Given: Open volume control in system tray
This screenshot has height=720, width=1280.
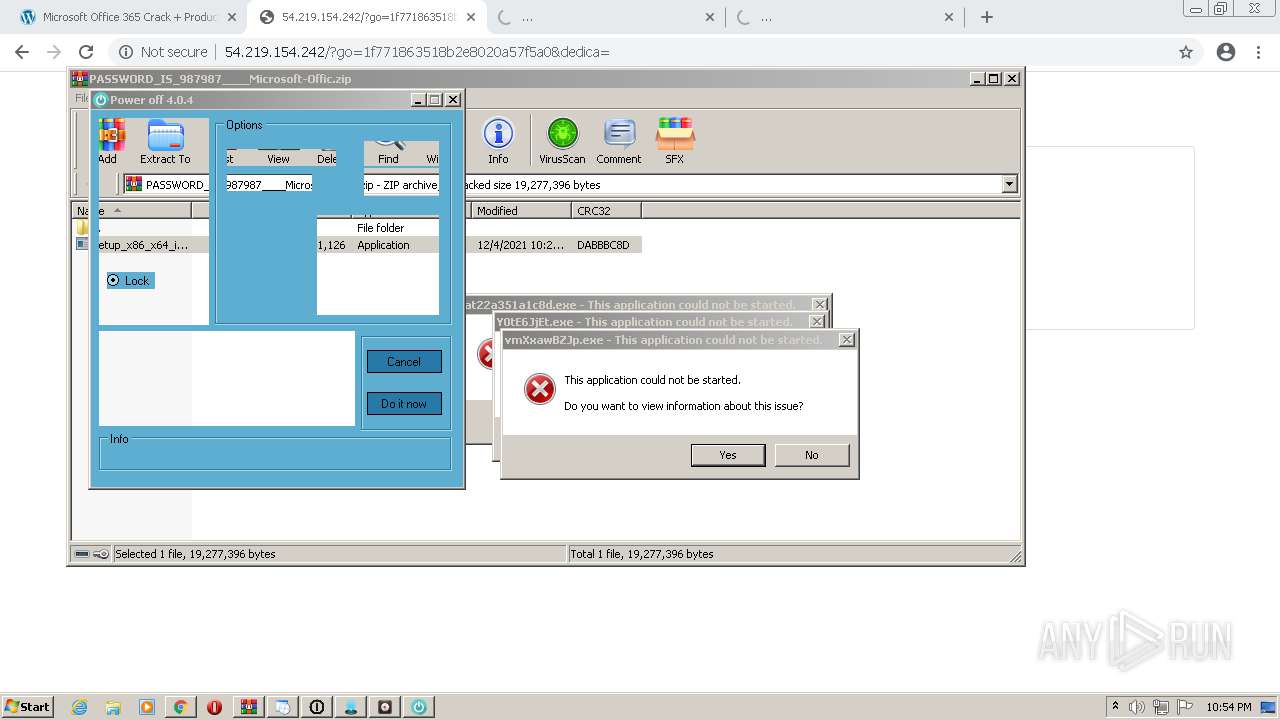Looking at the screenshot, I should tap(1137, 707).
